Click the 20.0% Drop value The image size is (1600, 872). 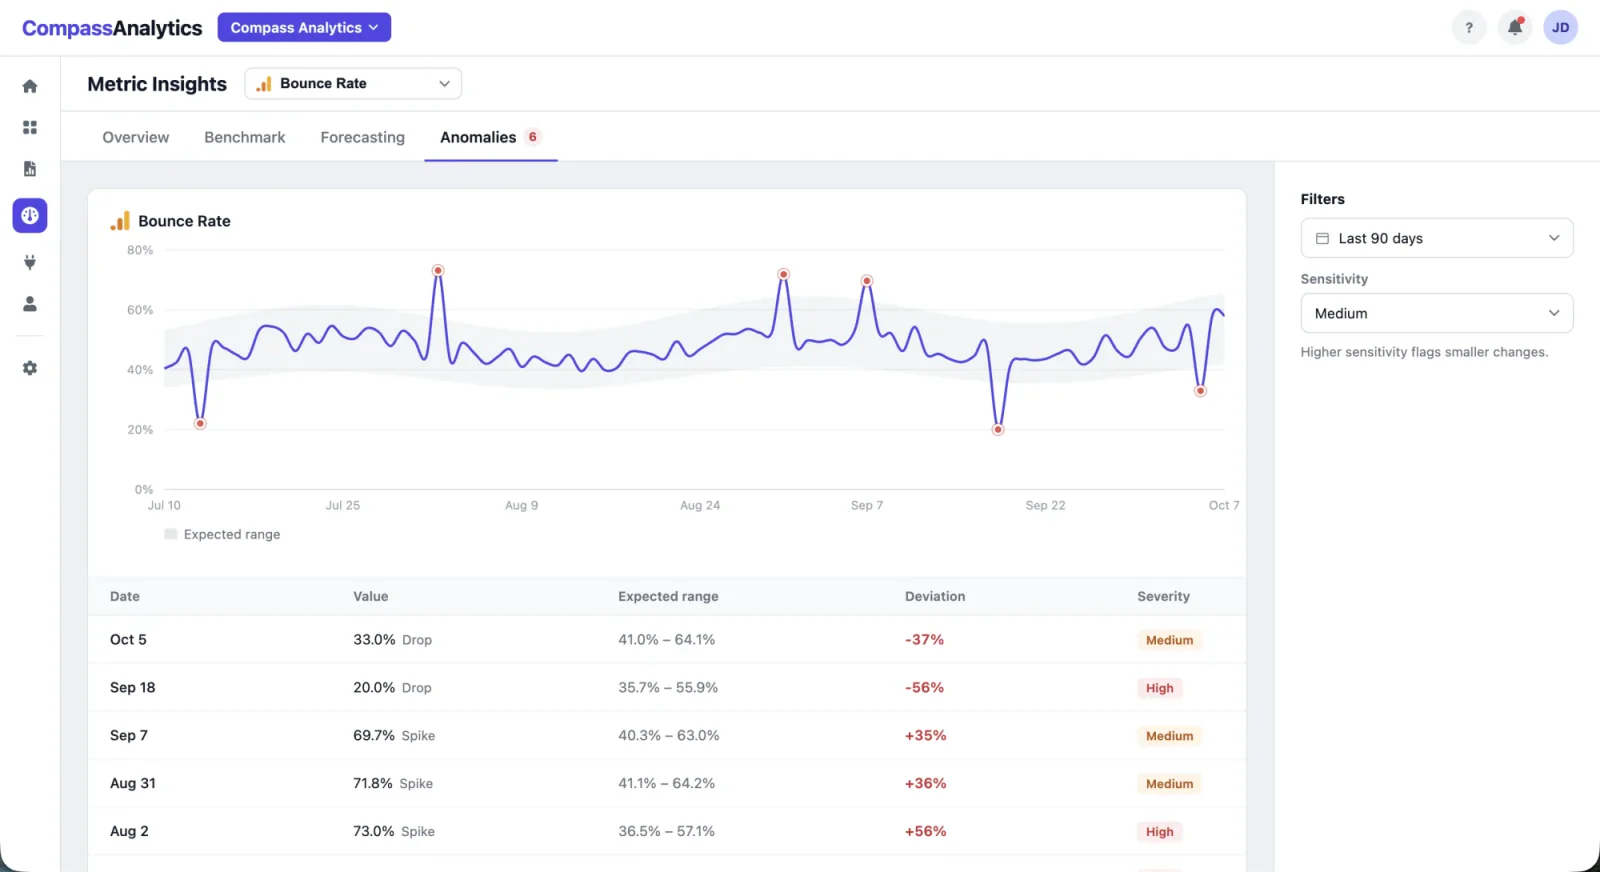click(393, 688)
